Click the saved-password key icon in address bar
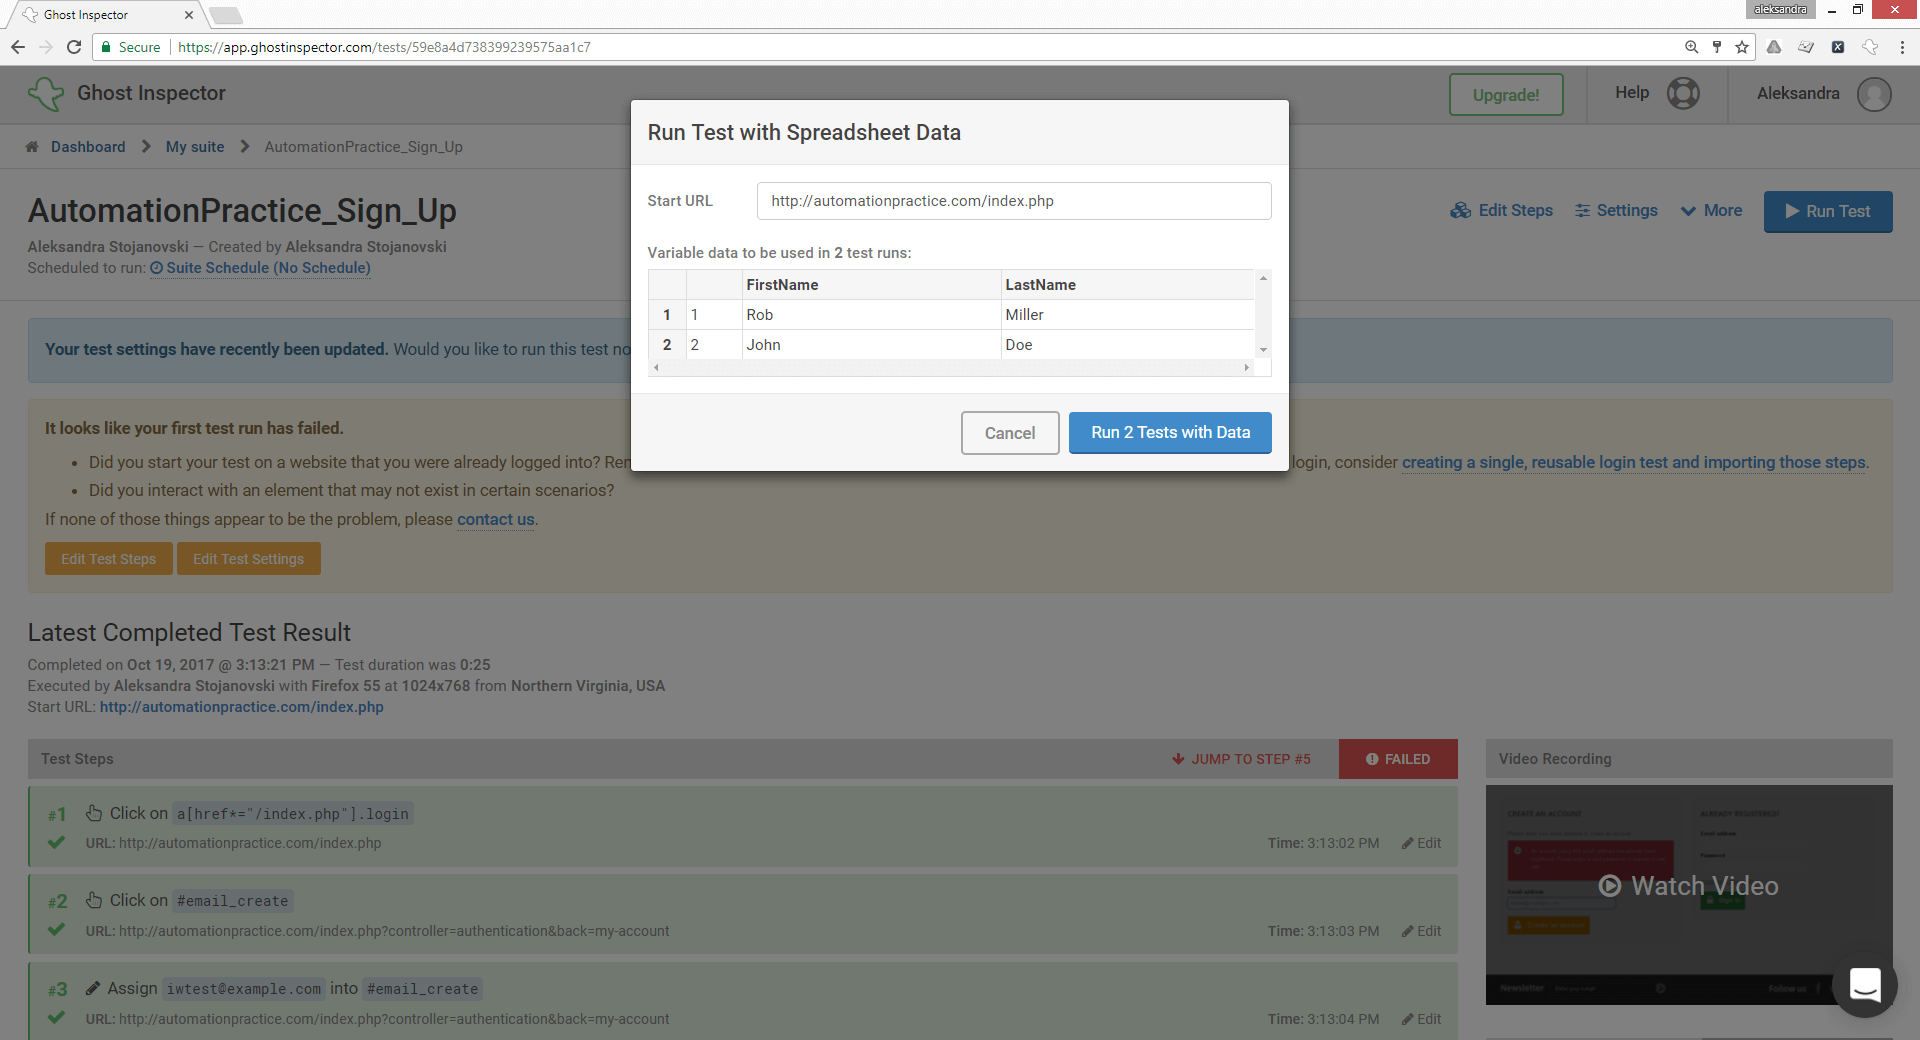 [1717, 47]
